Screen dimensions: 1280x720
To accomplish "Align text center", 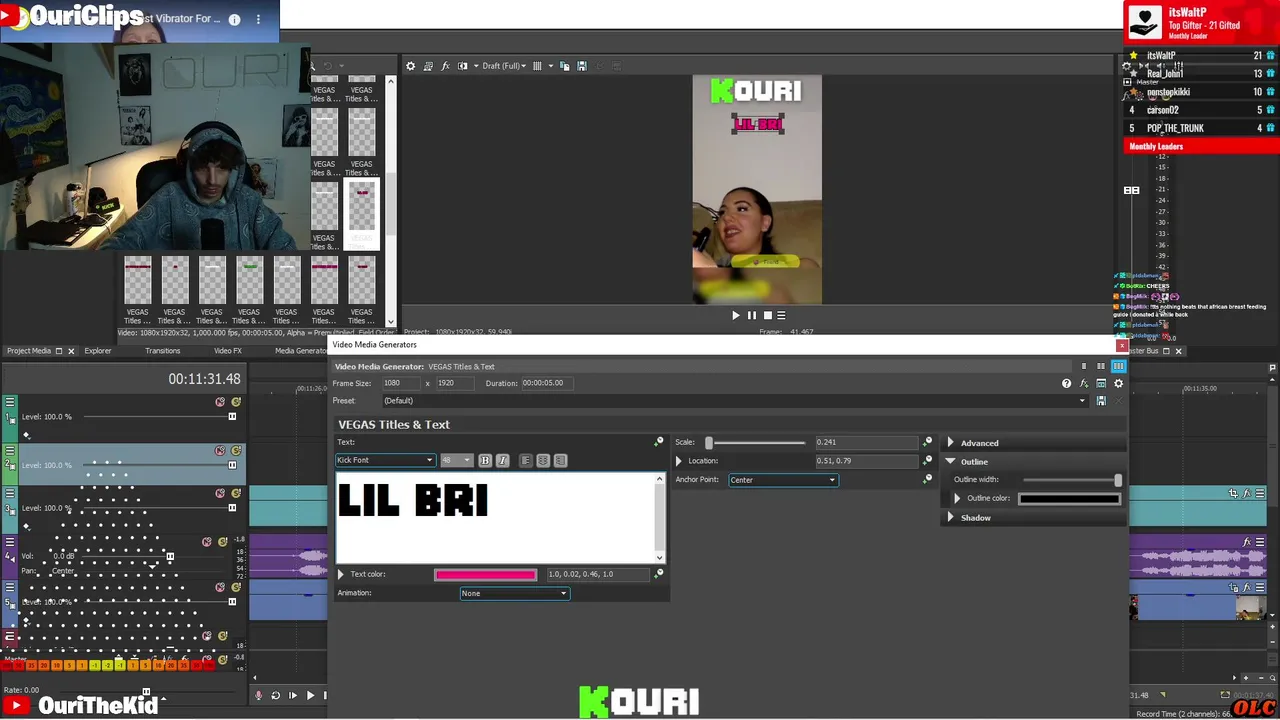I will click(x=543, y=460).
